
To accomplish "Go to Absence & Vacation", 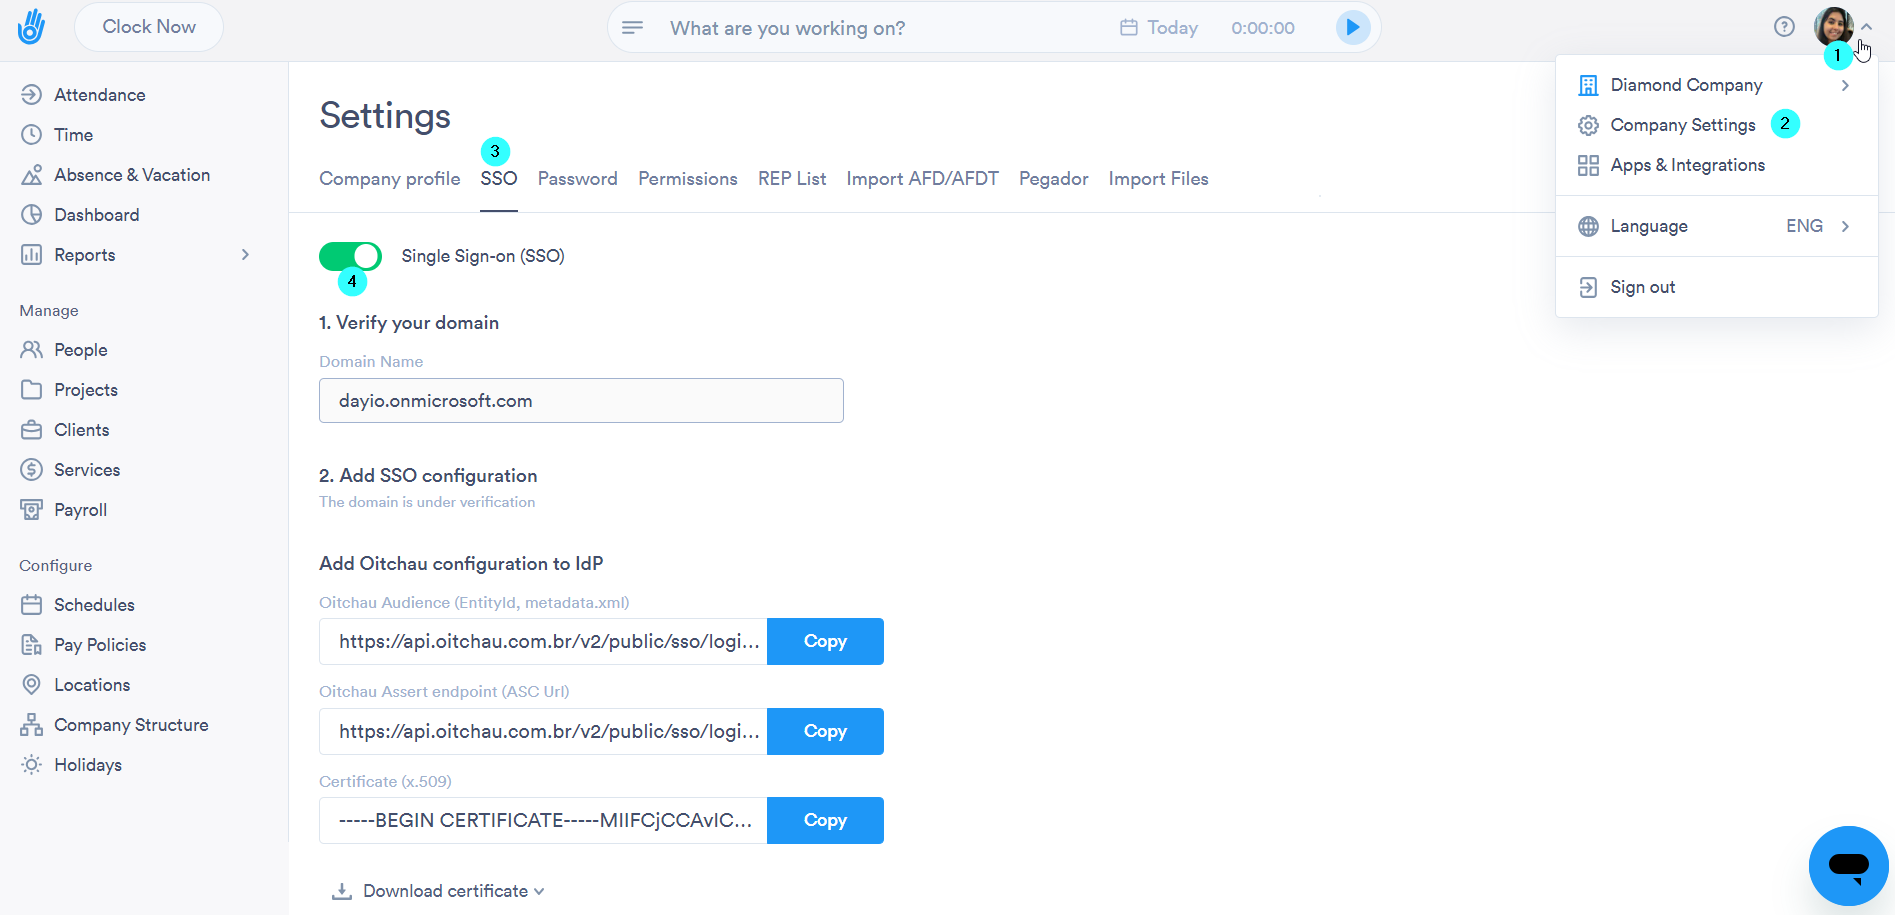I will [132, 175].
